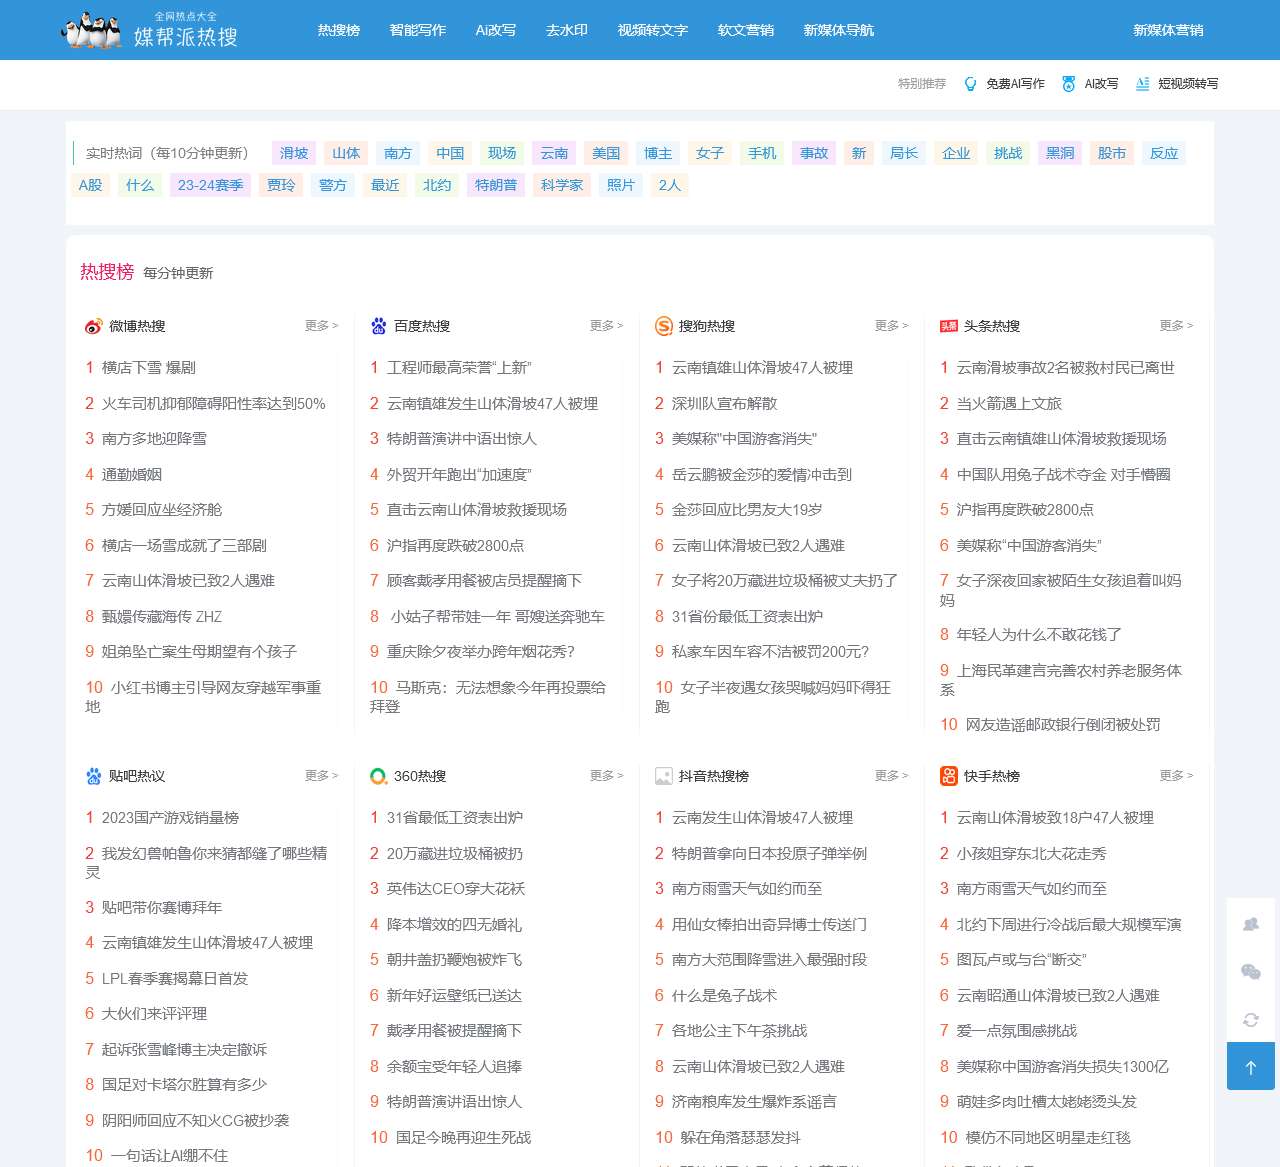Expand 更多 for 快手热榜
1280x1167 pixels.
[1176, 776]
